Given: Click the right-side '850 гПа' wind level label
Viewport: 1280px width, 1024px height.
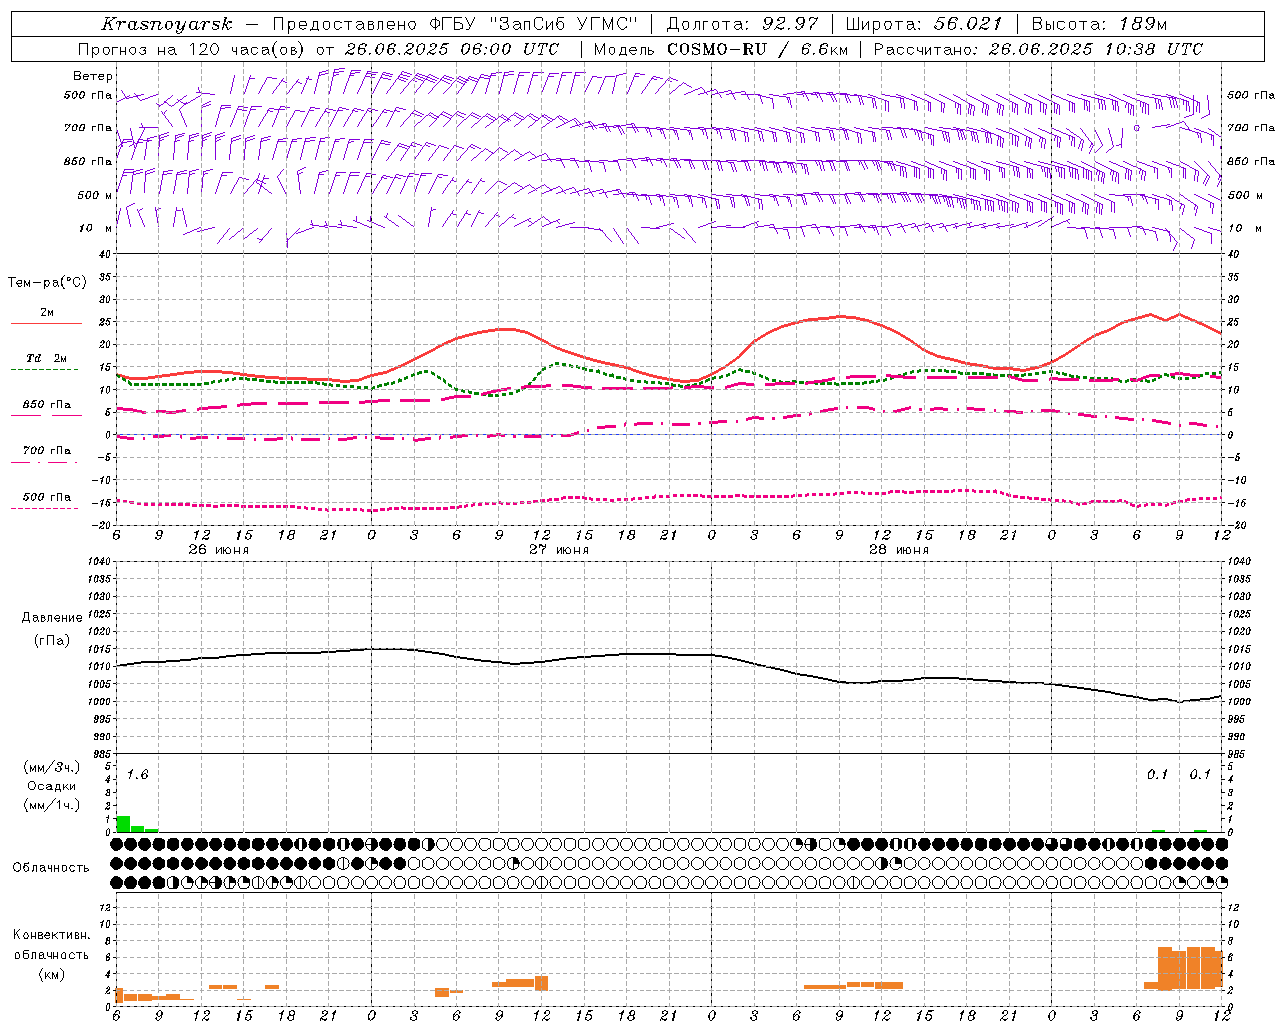Looking at the screenshot, I should (x=1251, y=161).
